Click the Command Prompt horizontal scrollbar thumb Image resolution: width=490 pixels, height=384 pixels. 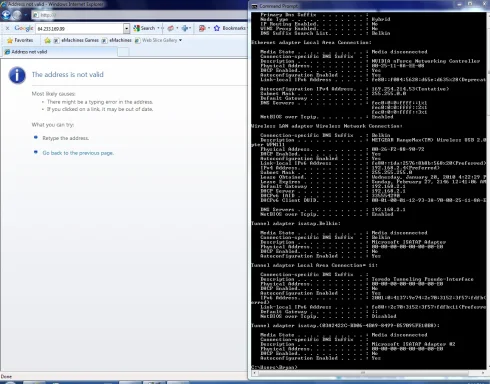click(362, 373)
